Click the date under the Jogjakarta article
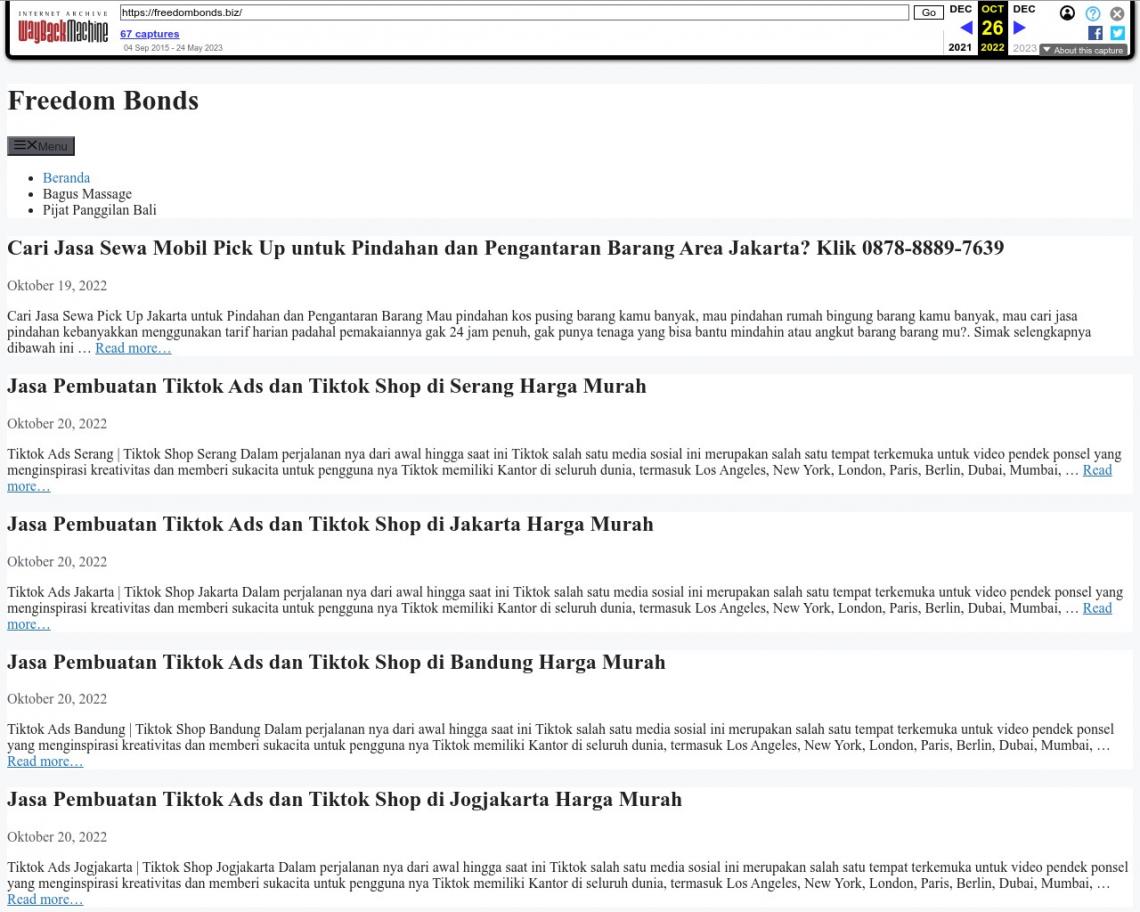 (x=57, y=837)
